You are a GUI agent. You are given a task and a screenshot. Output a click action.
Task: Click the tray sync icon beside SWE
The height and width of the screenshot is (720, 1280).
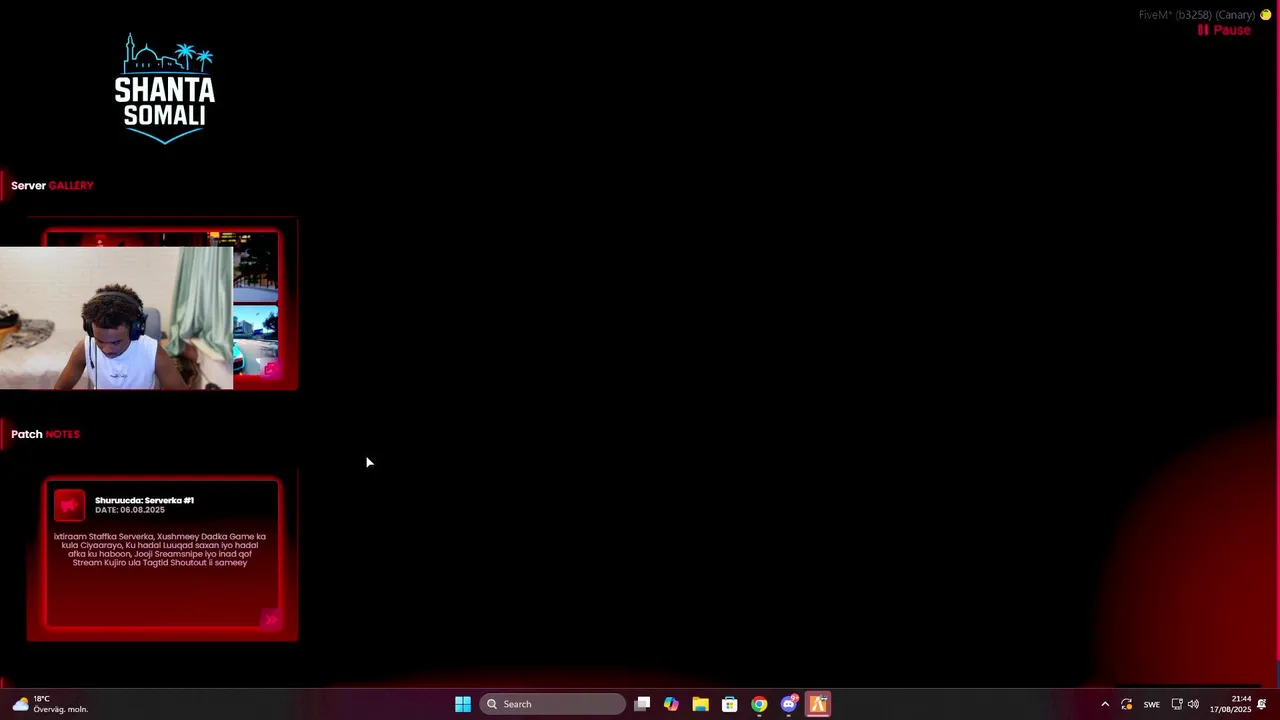click(1127, 704)
